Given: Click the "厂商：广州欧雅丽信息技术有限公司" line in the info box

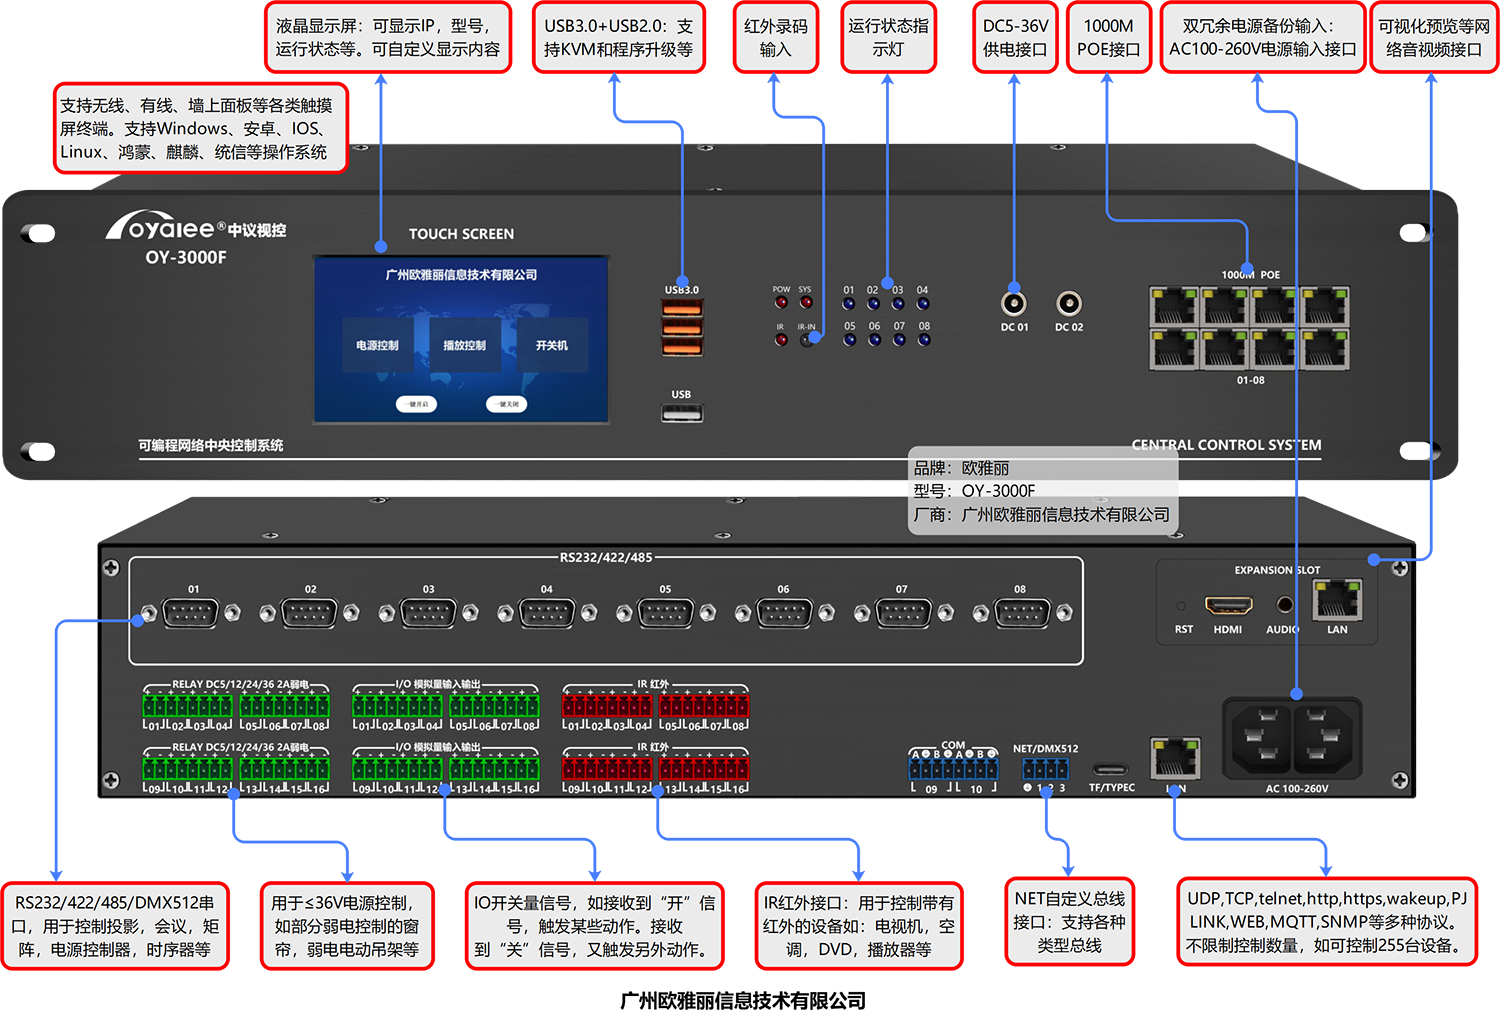Looking at the screenshot, I should 1042,515.
